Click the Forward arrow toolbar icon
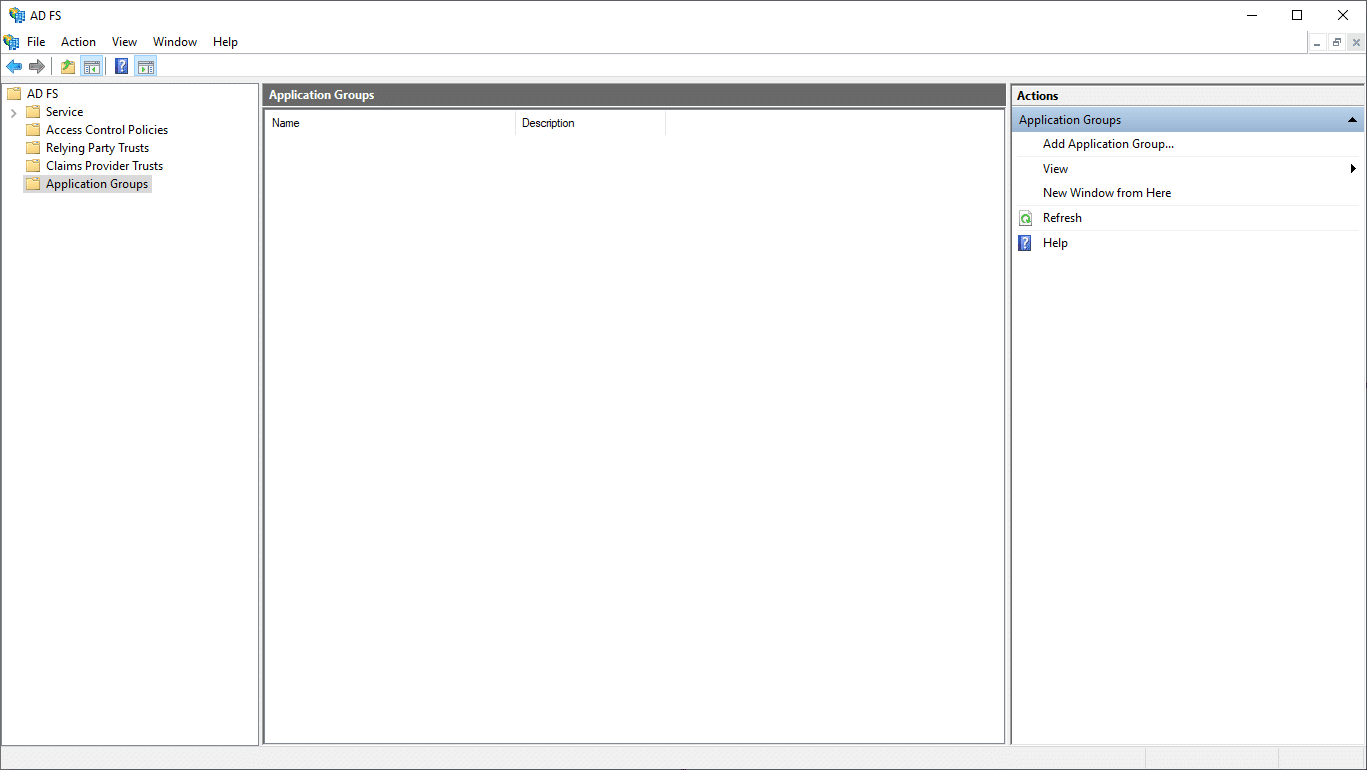1367x770 pixels. pos(37,67)
